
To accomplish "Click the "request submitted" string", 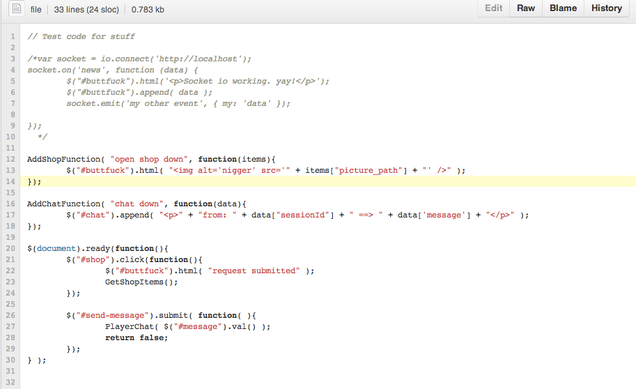I will point(254,271).
